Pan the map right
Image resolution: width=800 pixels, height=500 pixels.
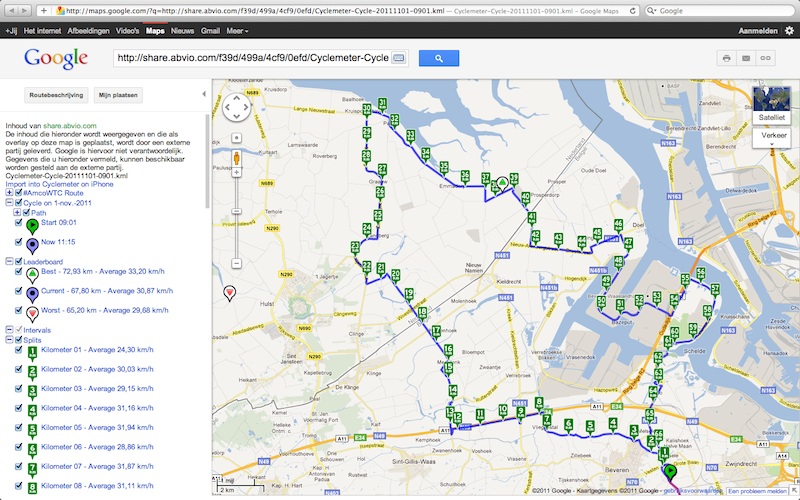246,107
